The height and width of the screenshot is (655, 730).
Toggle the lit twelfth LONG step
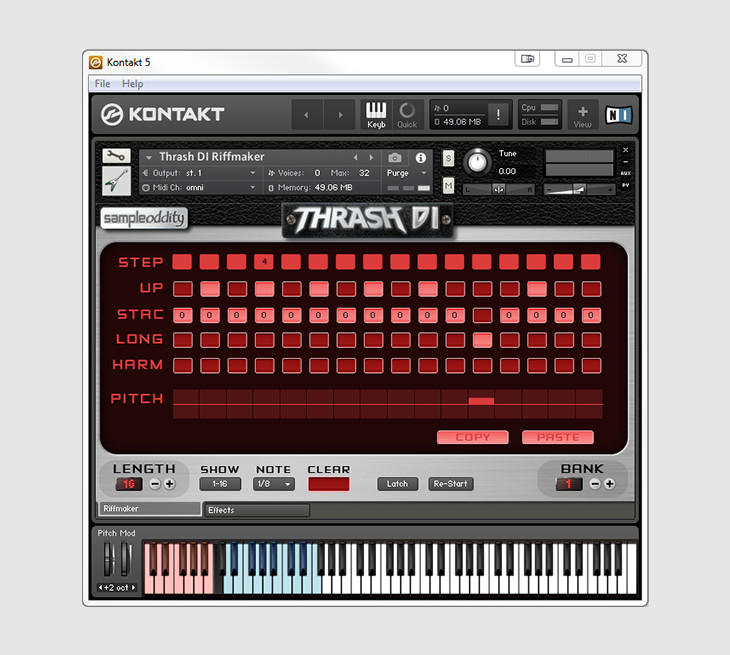[x=482, y=340]
